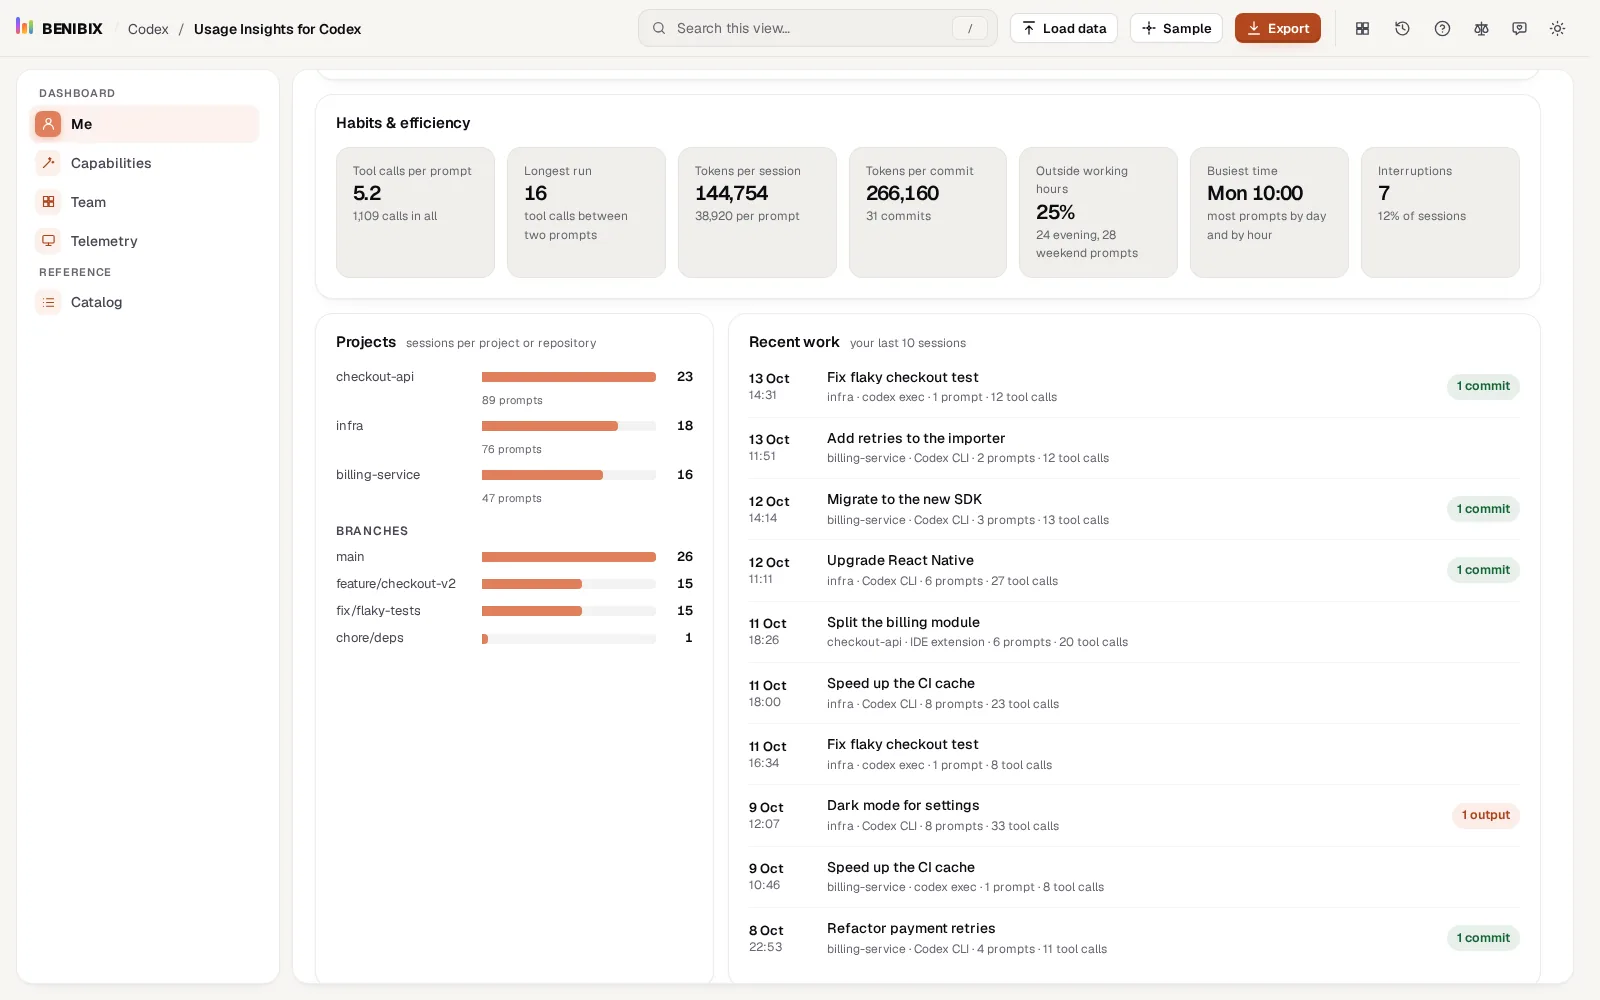Click '1 commit' badge on 13 Oct 14:31 session

point(1483,386)
